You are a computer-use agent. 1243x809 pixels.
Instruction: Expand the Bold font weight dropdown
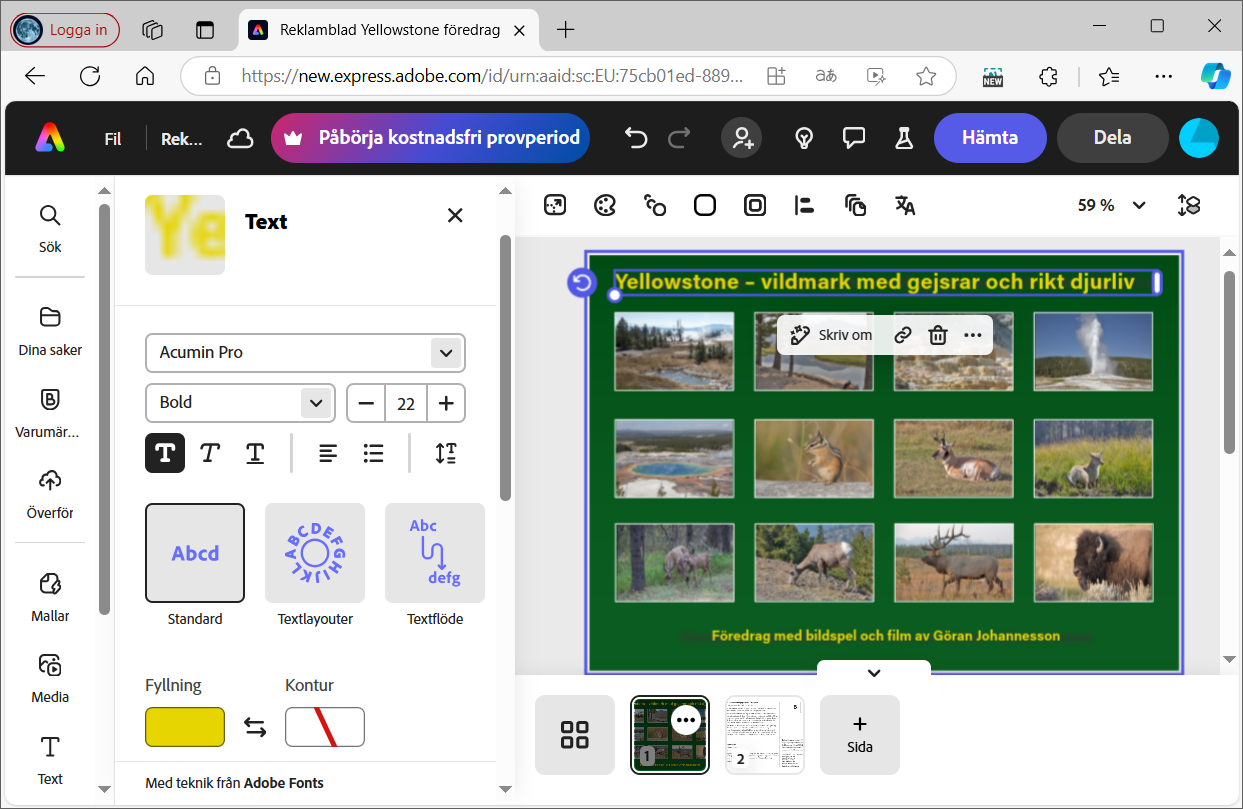tap(240, 402)
